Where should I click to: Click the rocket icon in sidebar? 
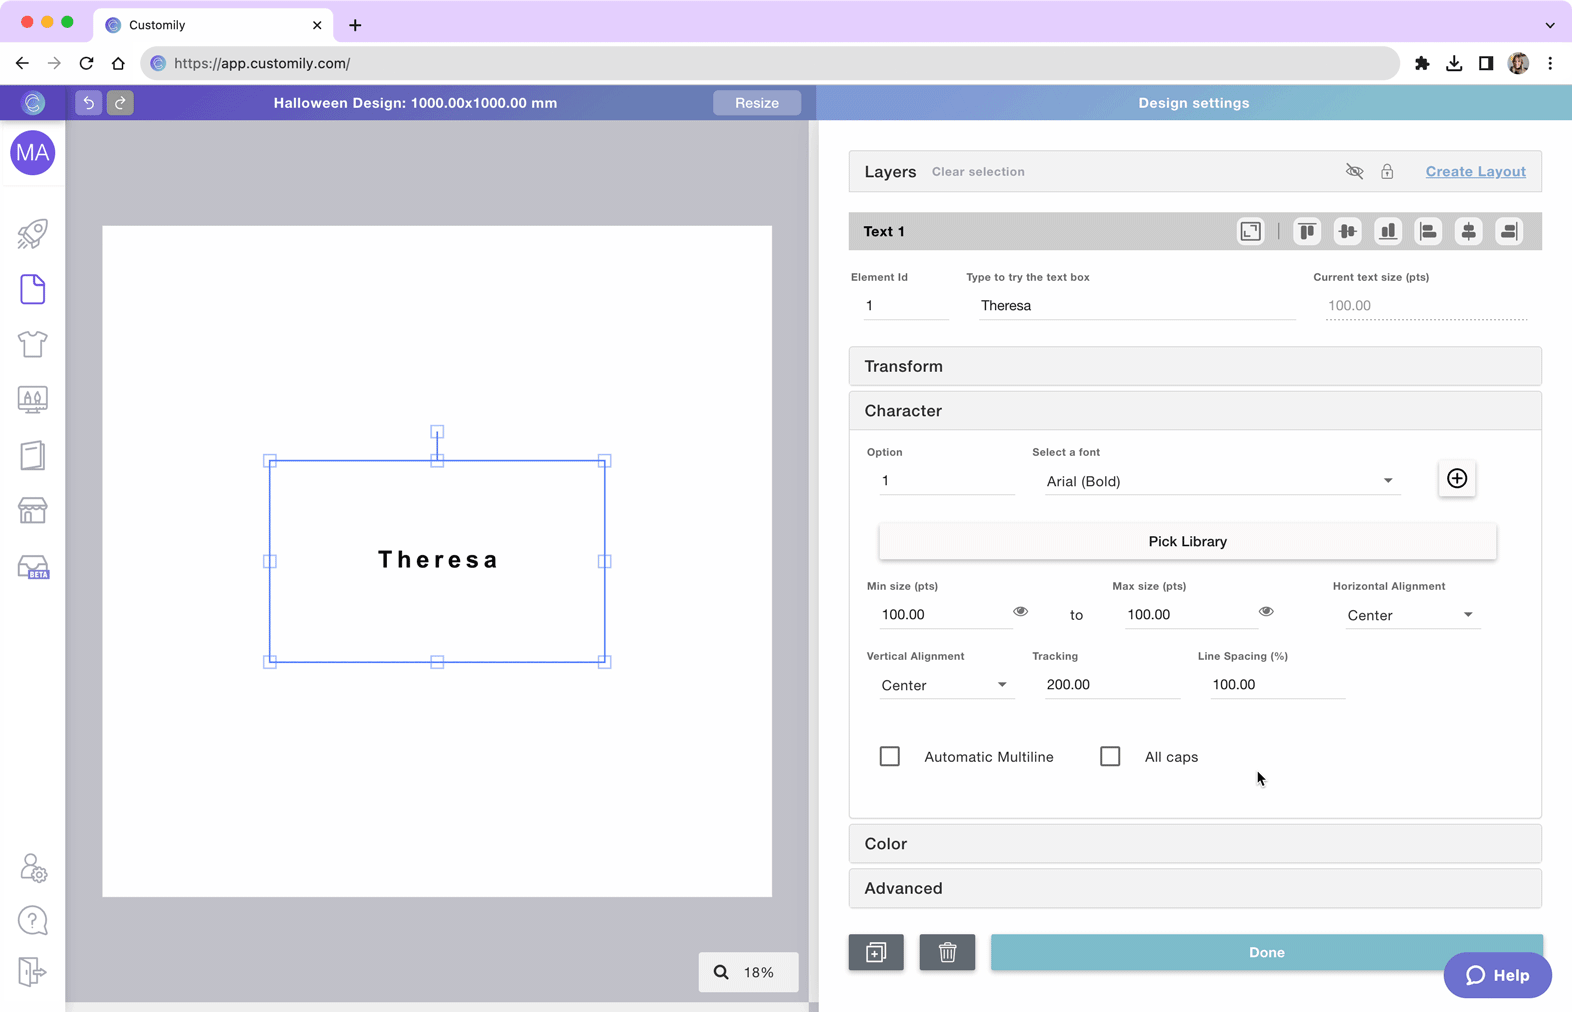point(32,234)
